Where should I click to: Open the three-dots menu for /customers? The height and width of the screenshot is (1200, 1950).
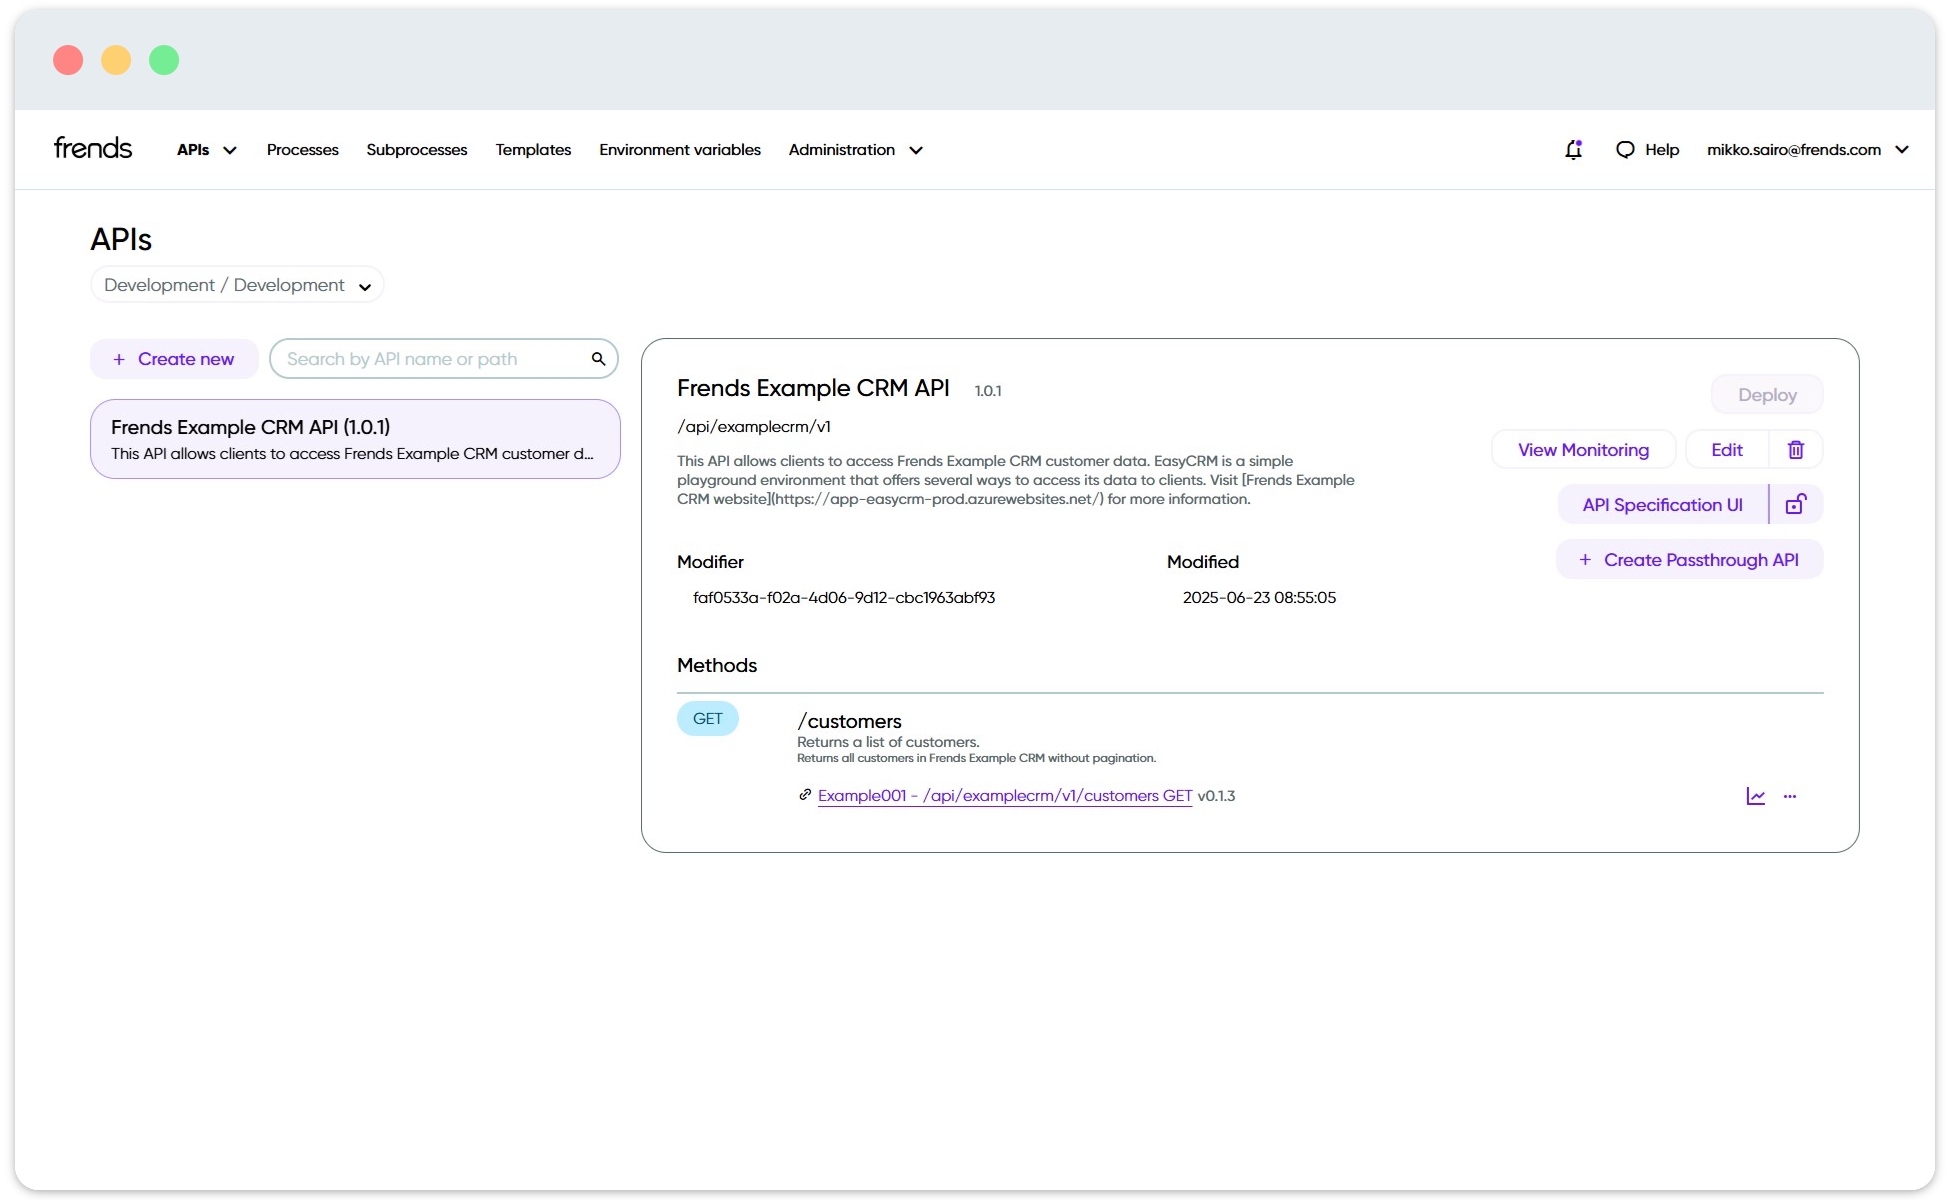pos(1790,796)
